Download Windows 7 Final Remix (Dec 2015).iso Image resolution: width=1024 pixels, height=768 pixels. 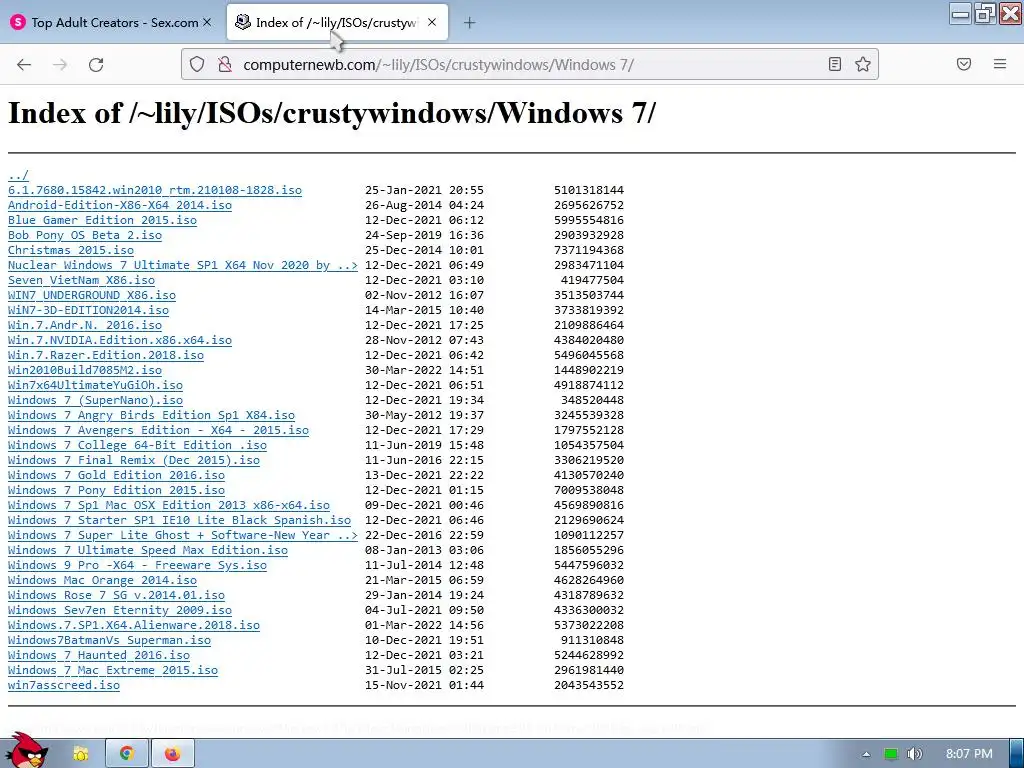point(134,460)
